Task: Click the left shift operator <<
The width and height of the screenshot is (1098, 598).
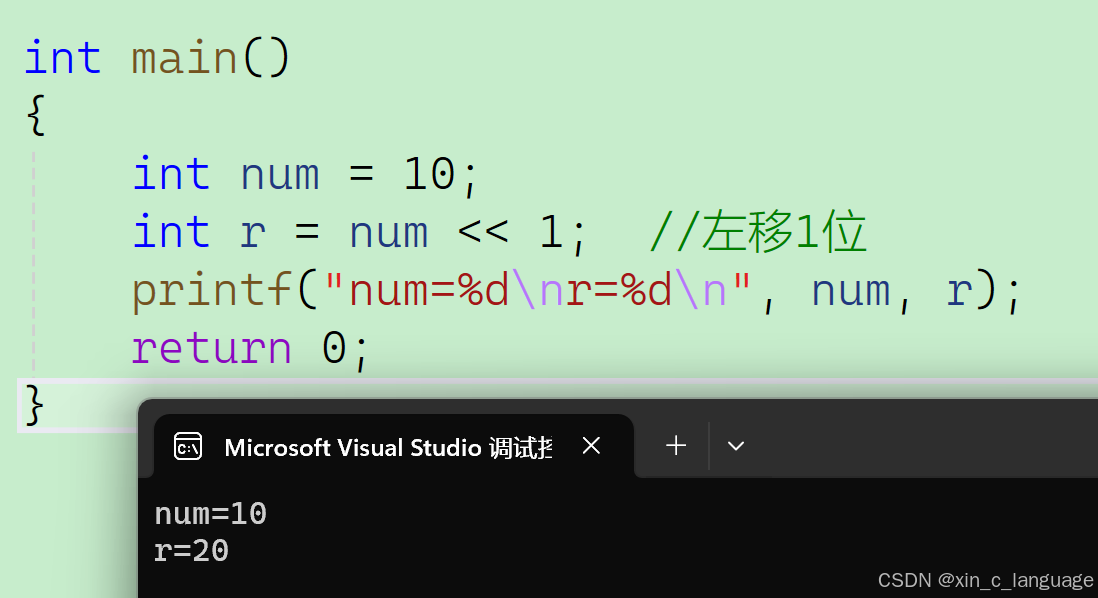Action: (x=483, y=232)
